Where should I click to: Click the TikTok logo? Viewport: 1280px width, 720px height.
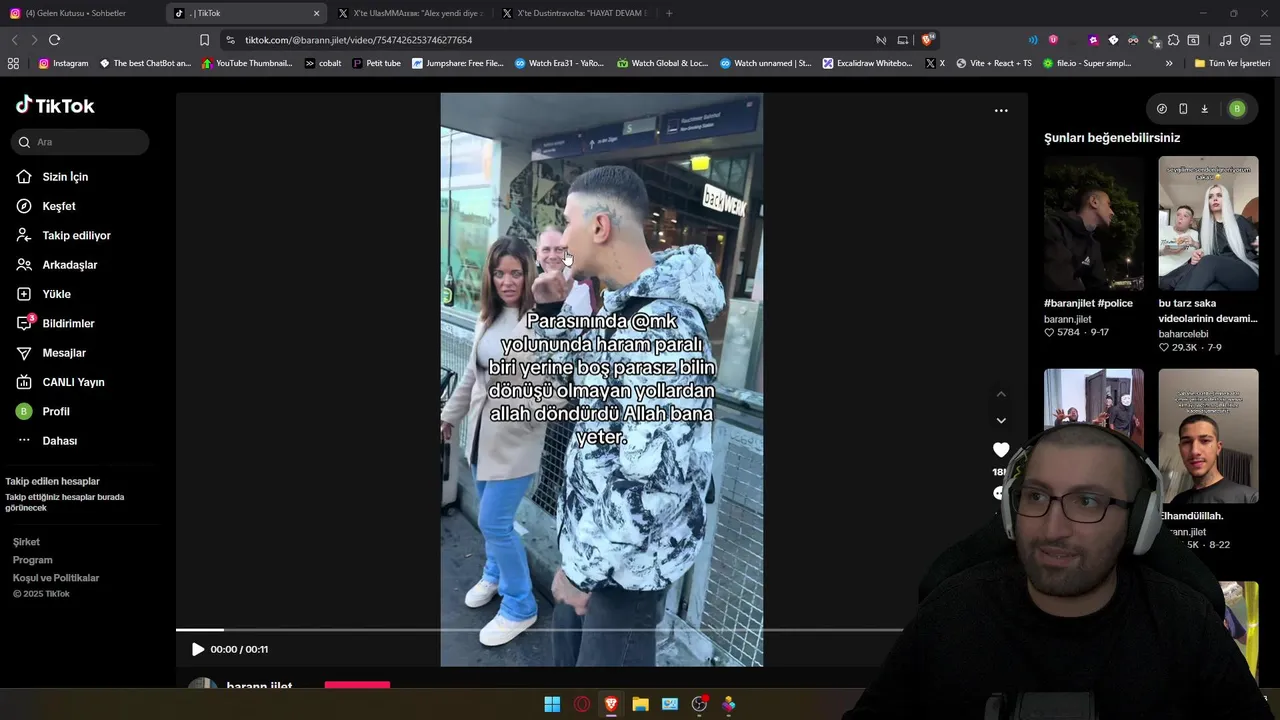coord(55,105)
